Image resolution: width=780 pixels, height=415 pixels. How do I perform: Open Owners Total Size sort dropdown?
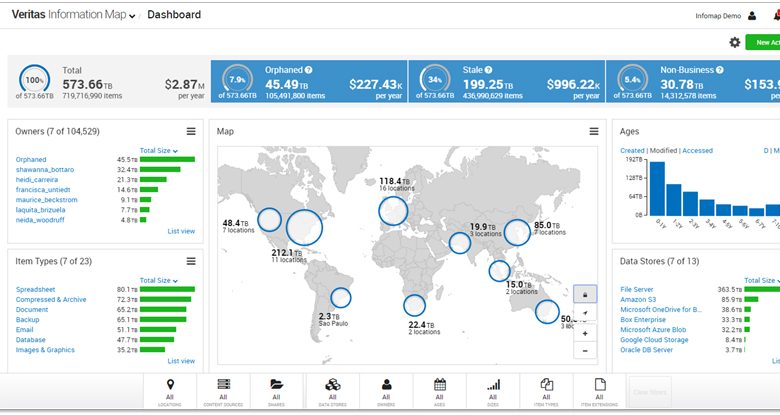tap(159, 150)
